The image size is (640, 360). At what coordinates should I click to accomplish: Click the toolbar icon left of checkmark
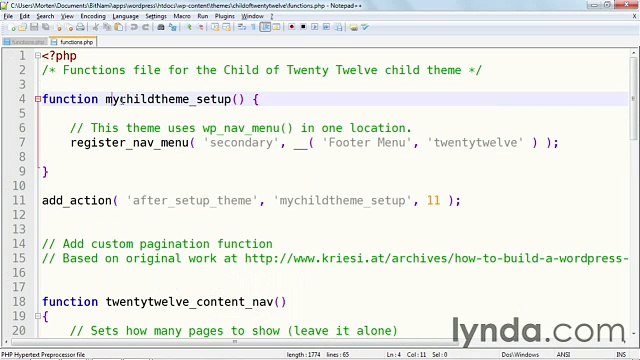click(353, 27)
